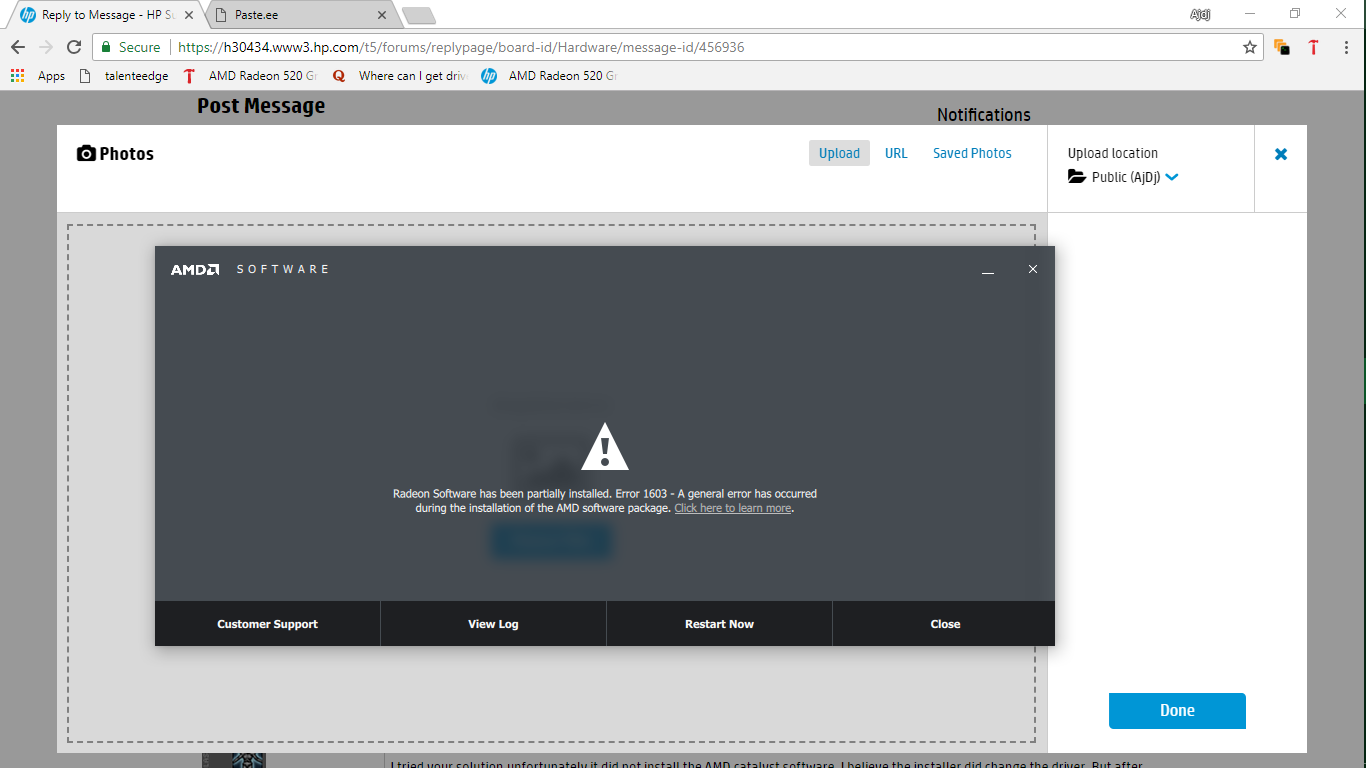1366x768 pixels.
Task: Click the warning triangle icon in the AMD installer
Action: point(605,447)
